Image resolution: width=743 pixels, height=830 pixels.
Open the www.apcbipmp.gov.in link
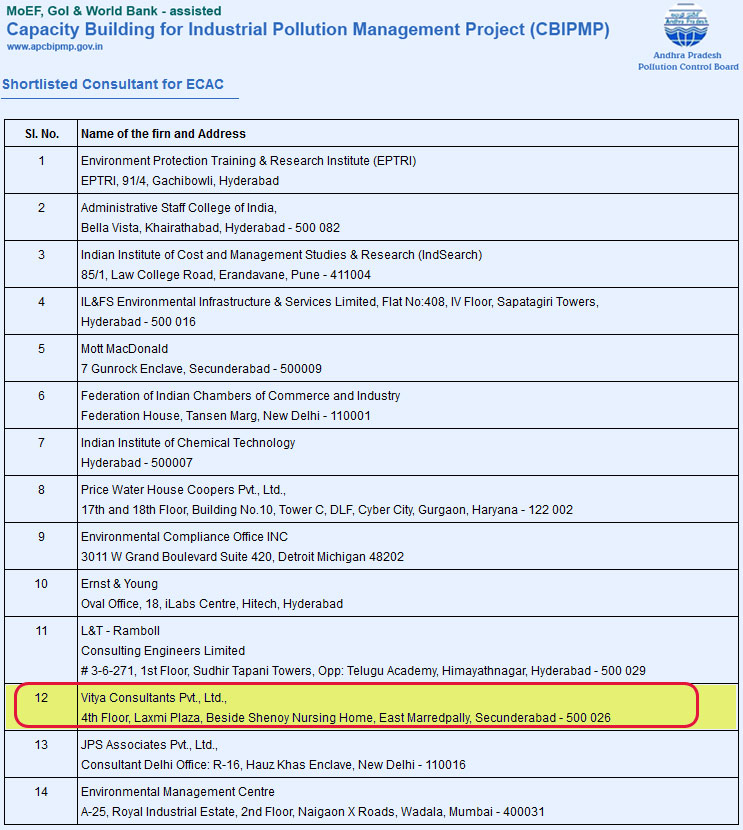click(55, 47)
